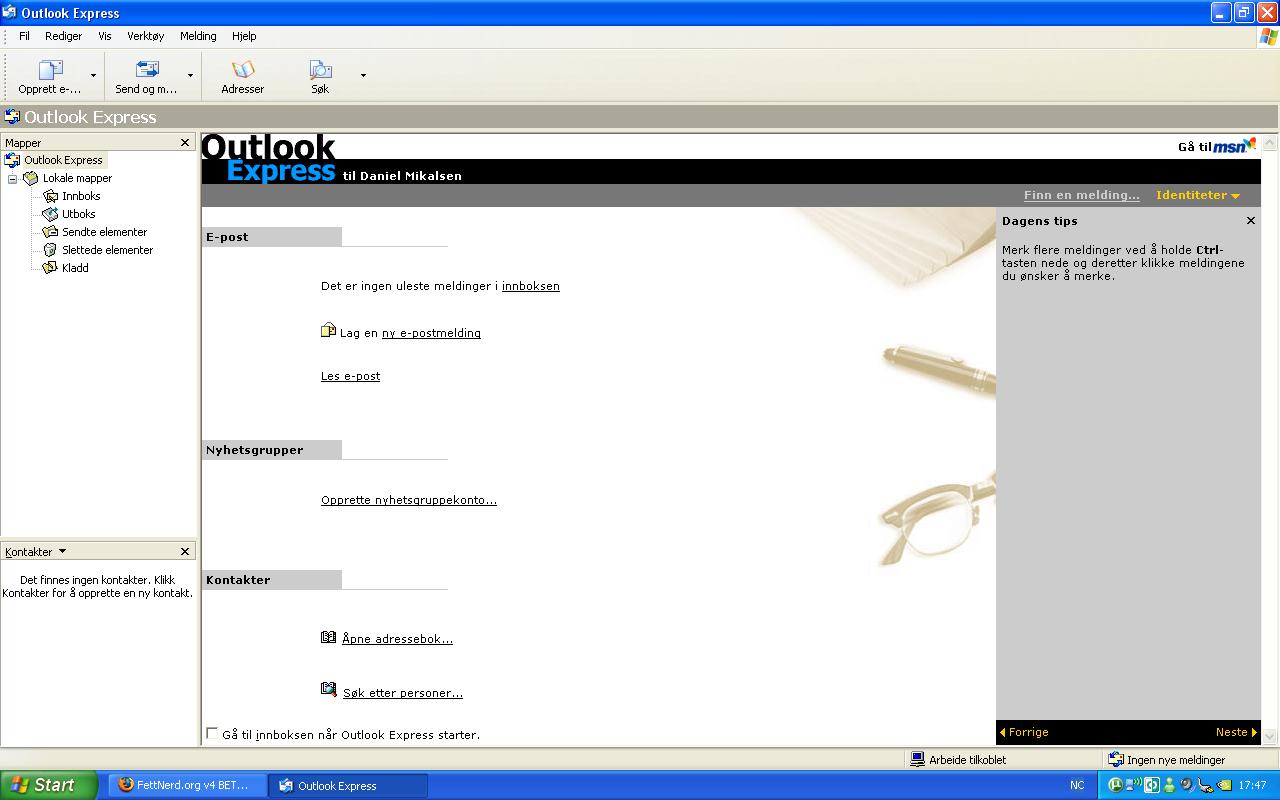Open the Identiteter dropdown
Image resolution: width=1280 pixels, height=800 pixels.
[x=1197, y=195]
